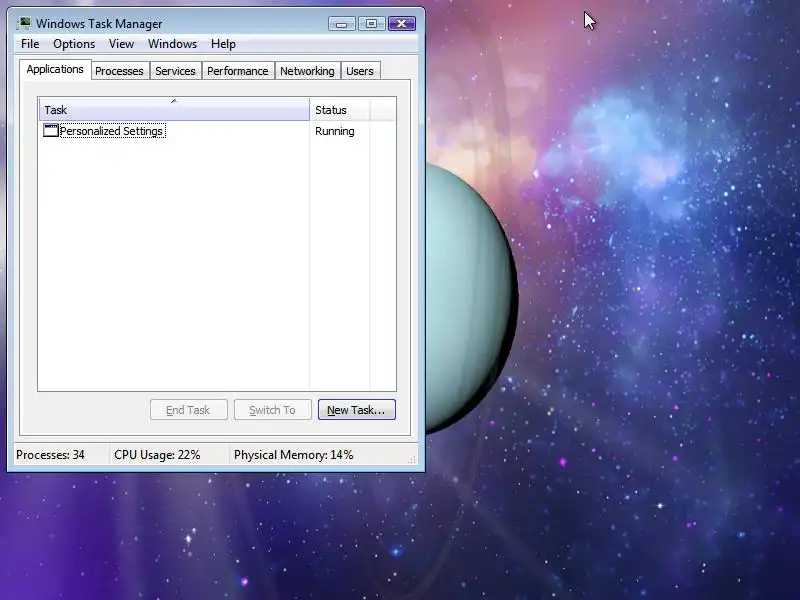
Task: Click the Switch To button
Action: (272, 410)
